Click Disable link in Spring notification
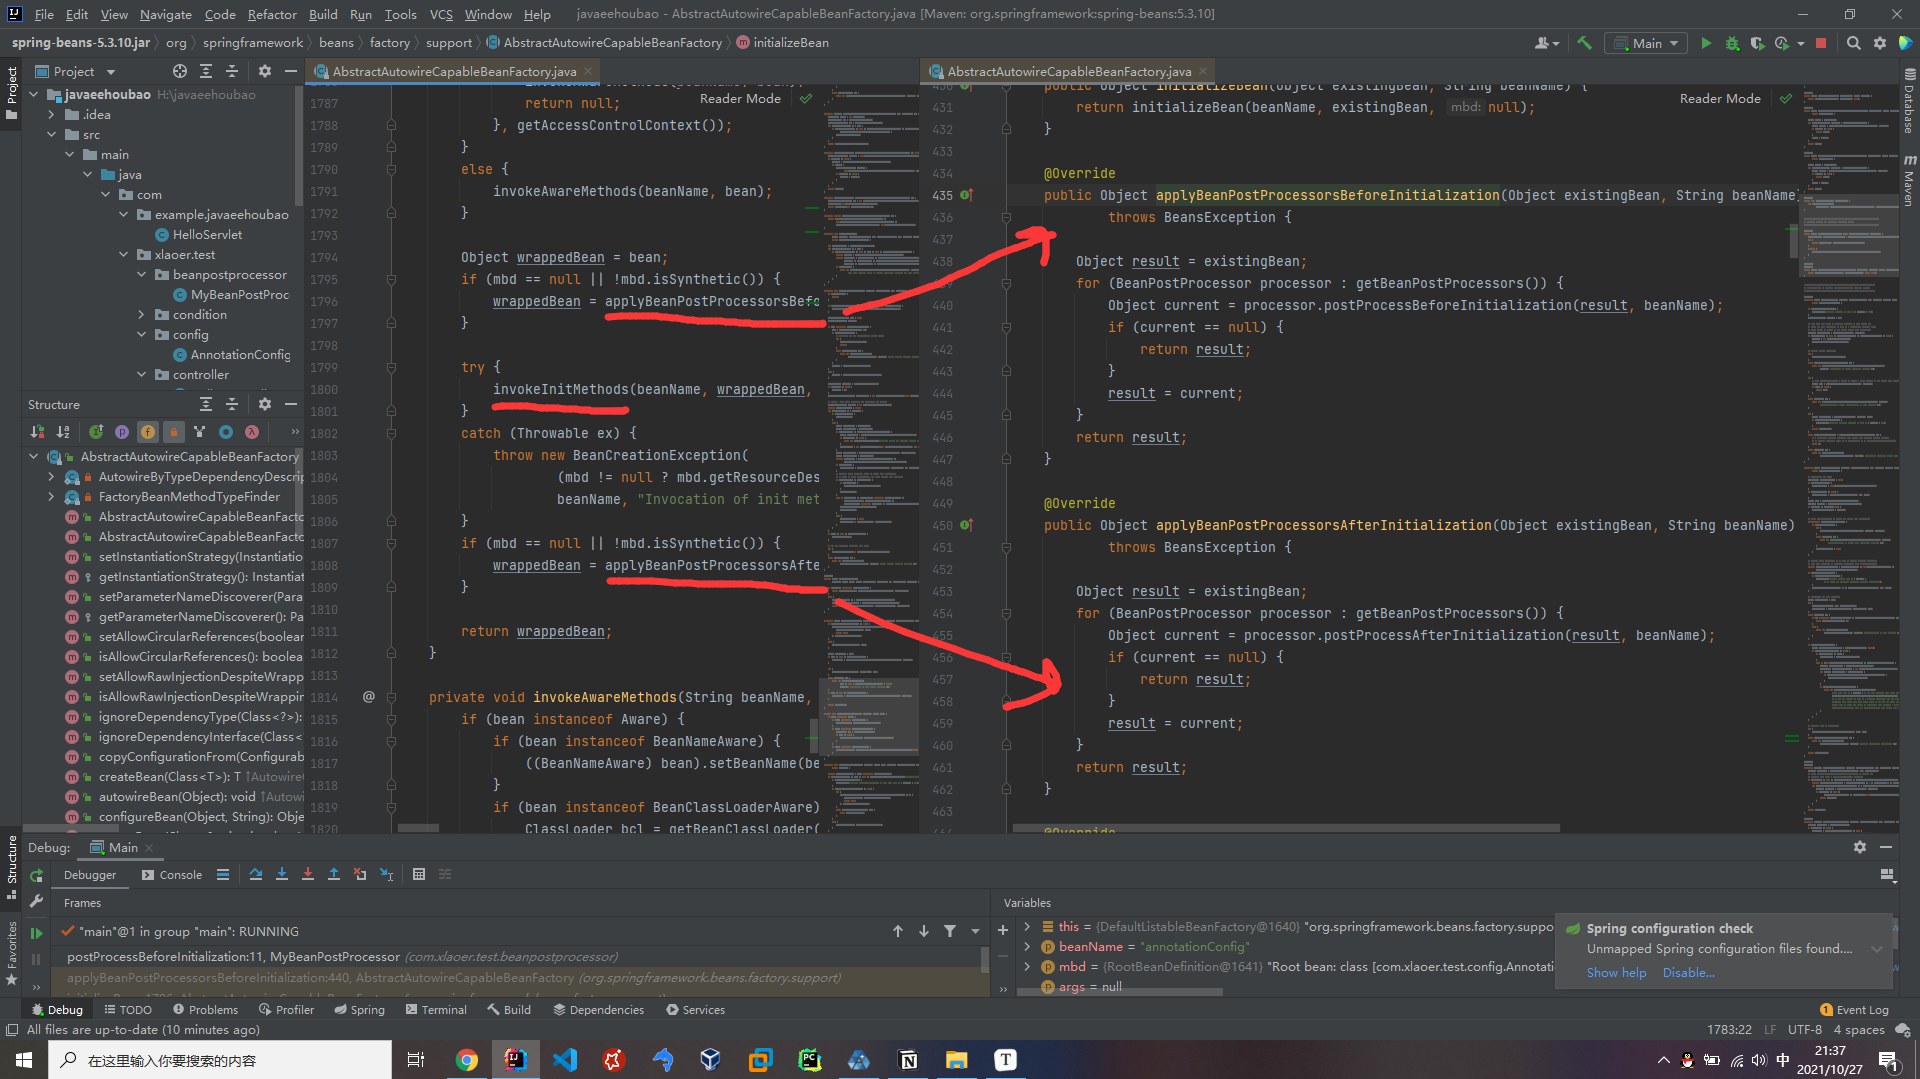This screenshot has width=1920, height=1079. tap(1688, 972)
